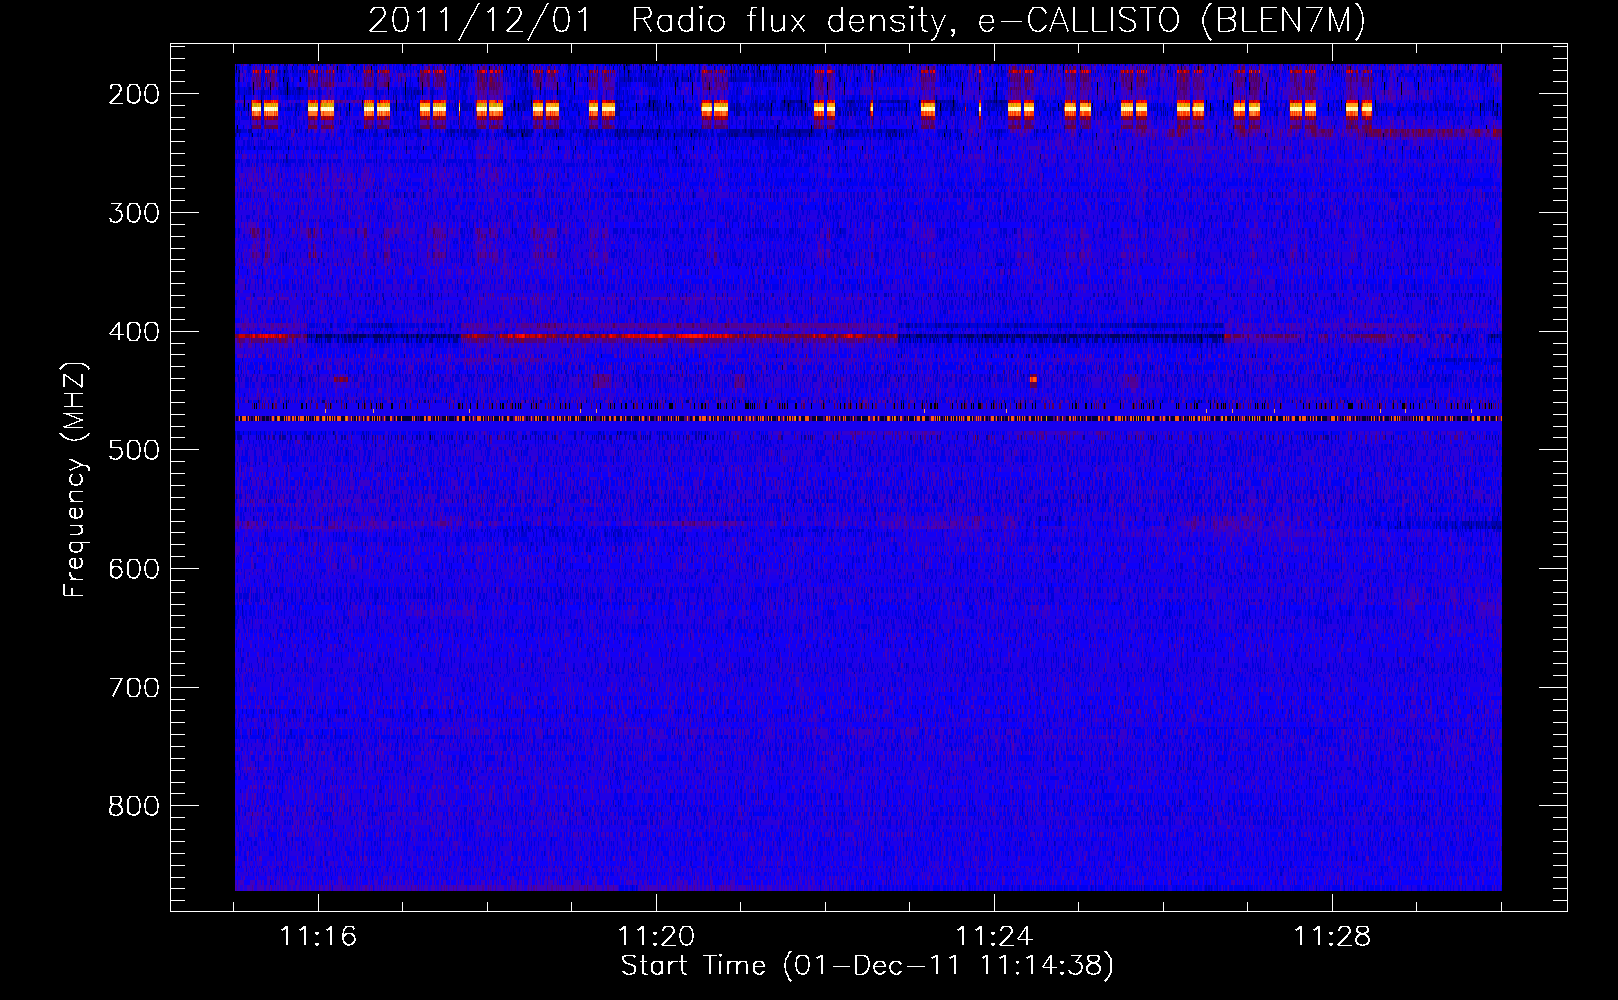Image resolution: width=1618 pixels, height=1000 pixels.
Task: Select the 'Frequency (MHZ)' y-axis label
Action: coord(75,480)
